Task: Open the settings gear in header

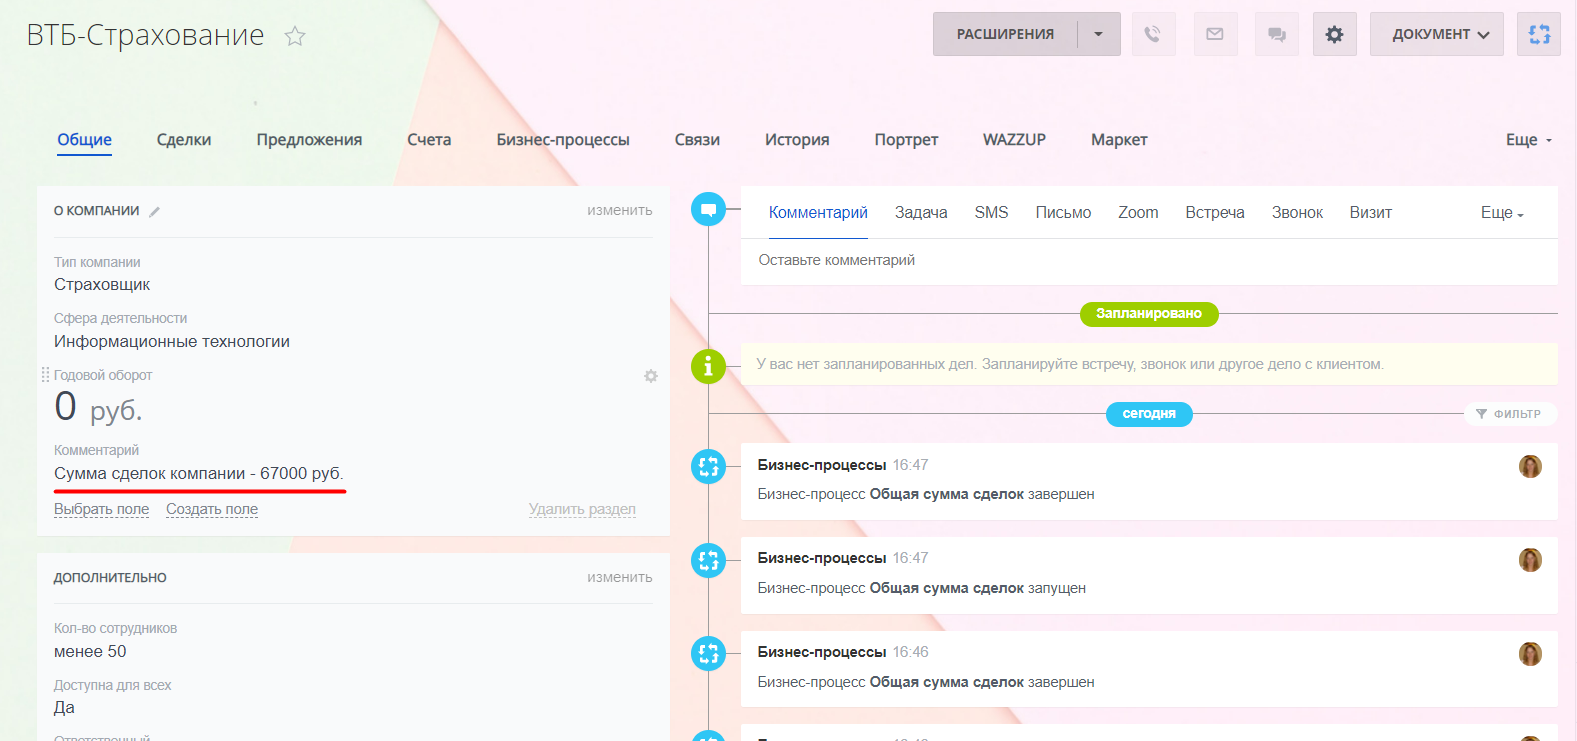Action: (x=1335, y=34)
